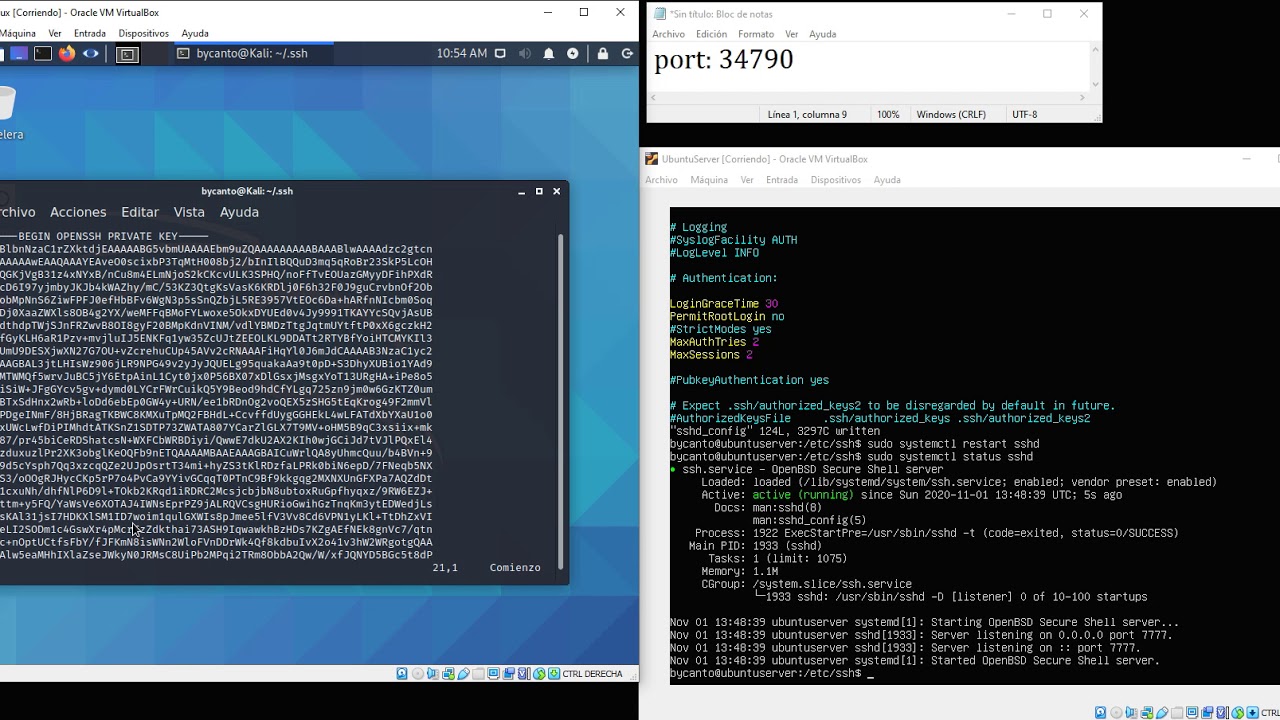The height and width of the screenshot is (720, 1280).
Task: Click the audio indicator in Kali VM status bar
Action: [433, 674]
